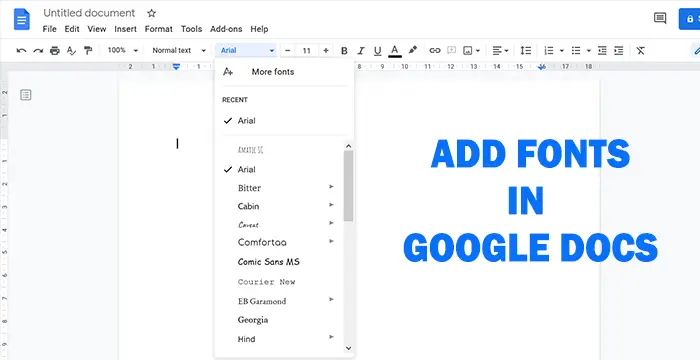Open the Format menu
This screenshot has height=360, width=700.
pyautogui.click(x=158, y=29)
